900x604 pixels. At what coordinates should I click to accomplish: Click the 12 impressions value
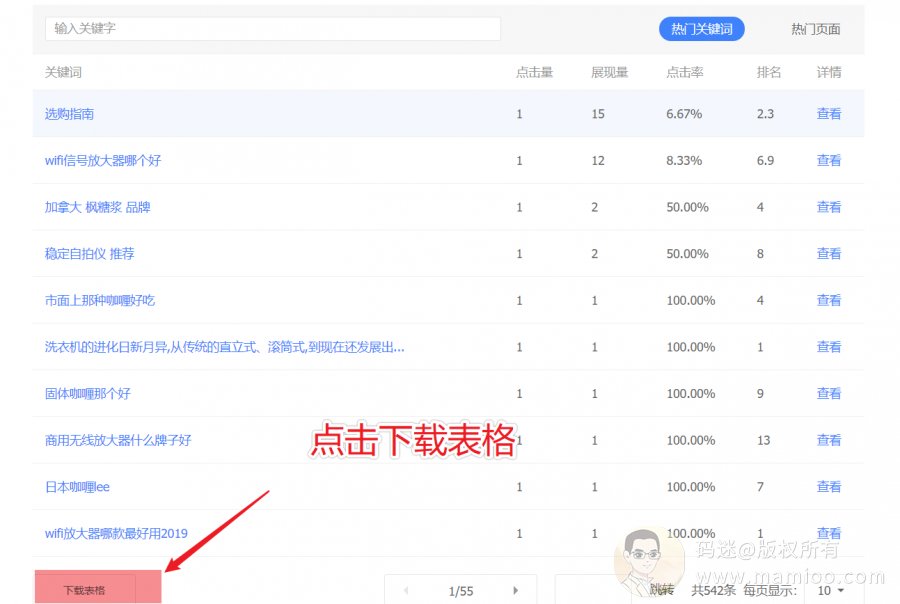tap(598, 160)
